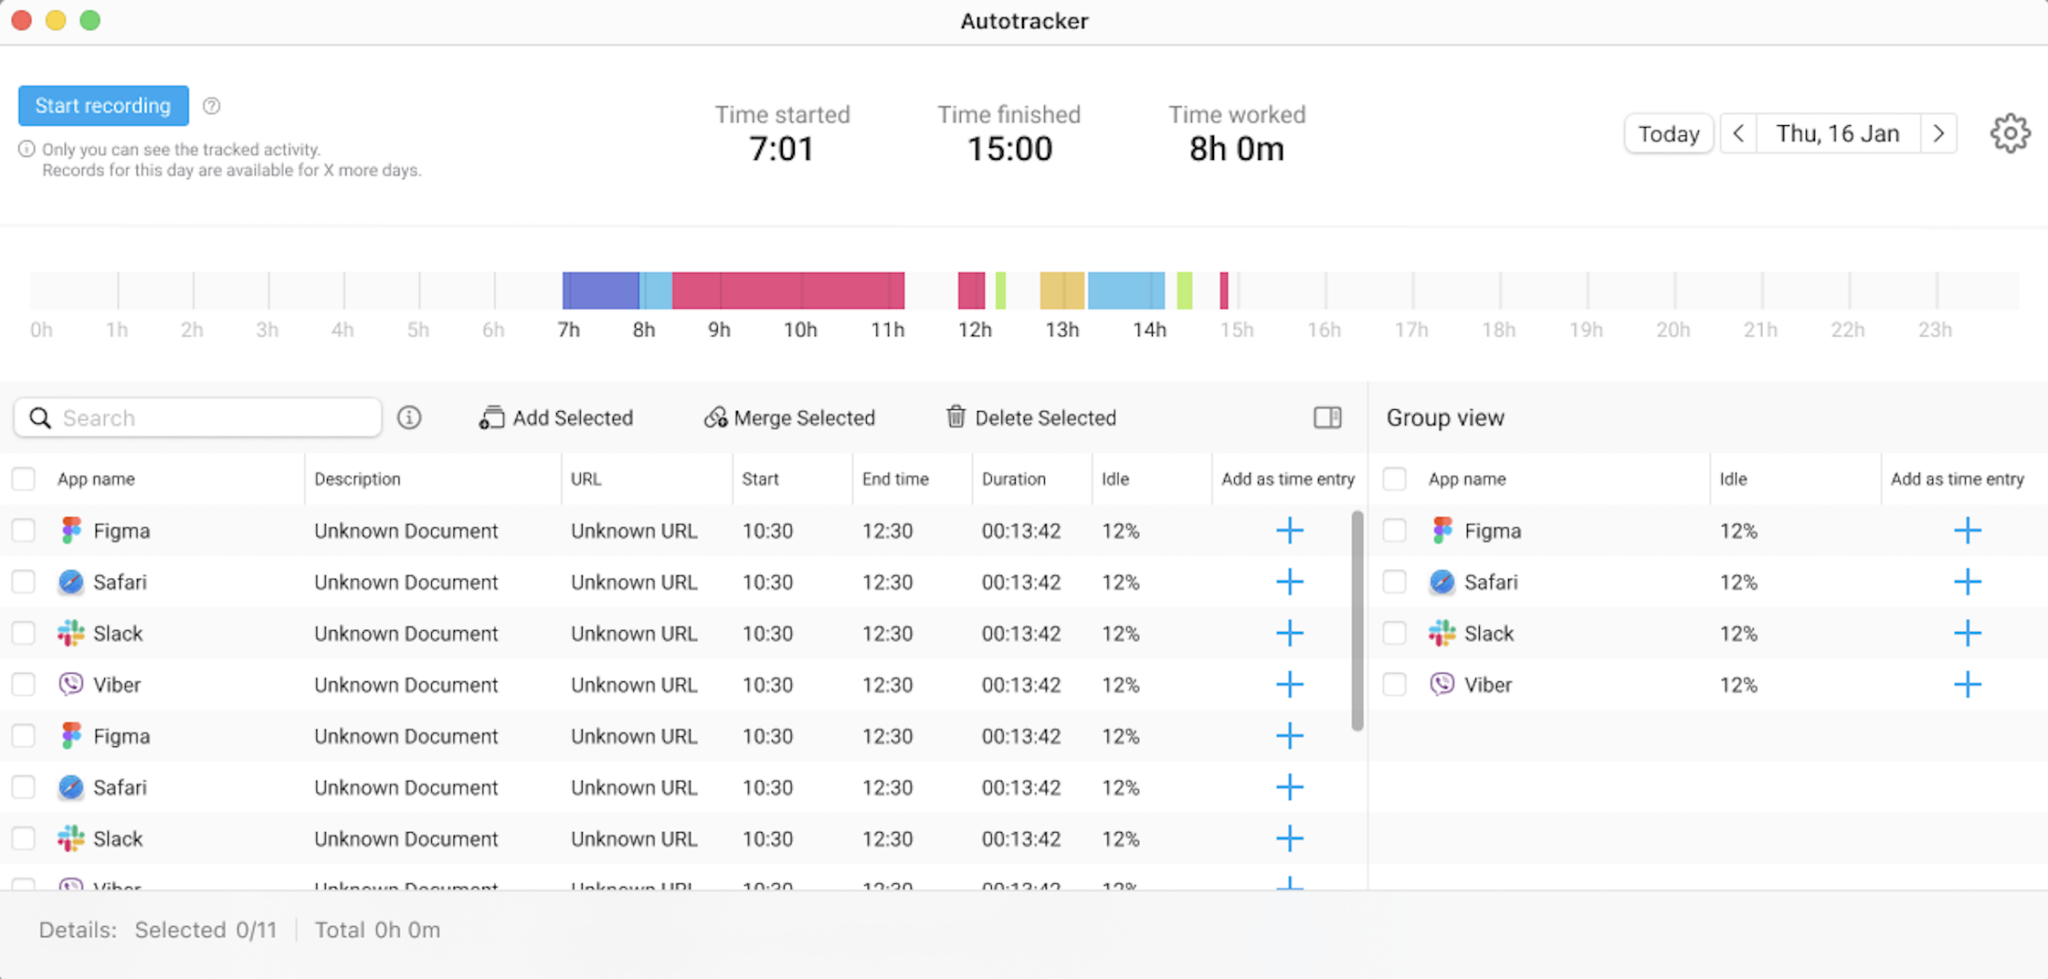The image size is (2048, 979).
Task: Click the help icon beside Start recording
Action: click(212, 106)
